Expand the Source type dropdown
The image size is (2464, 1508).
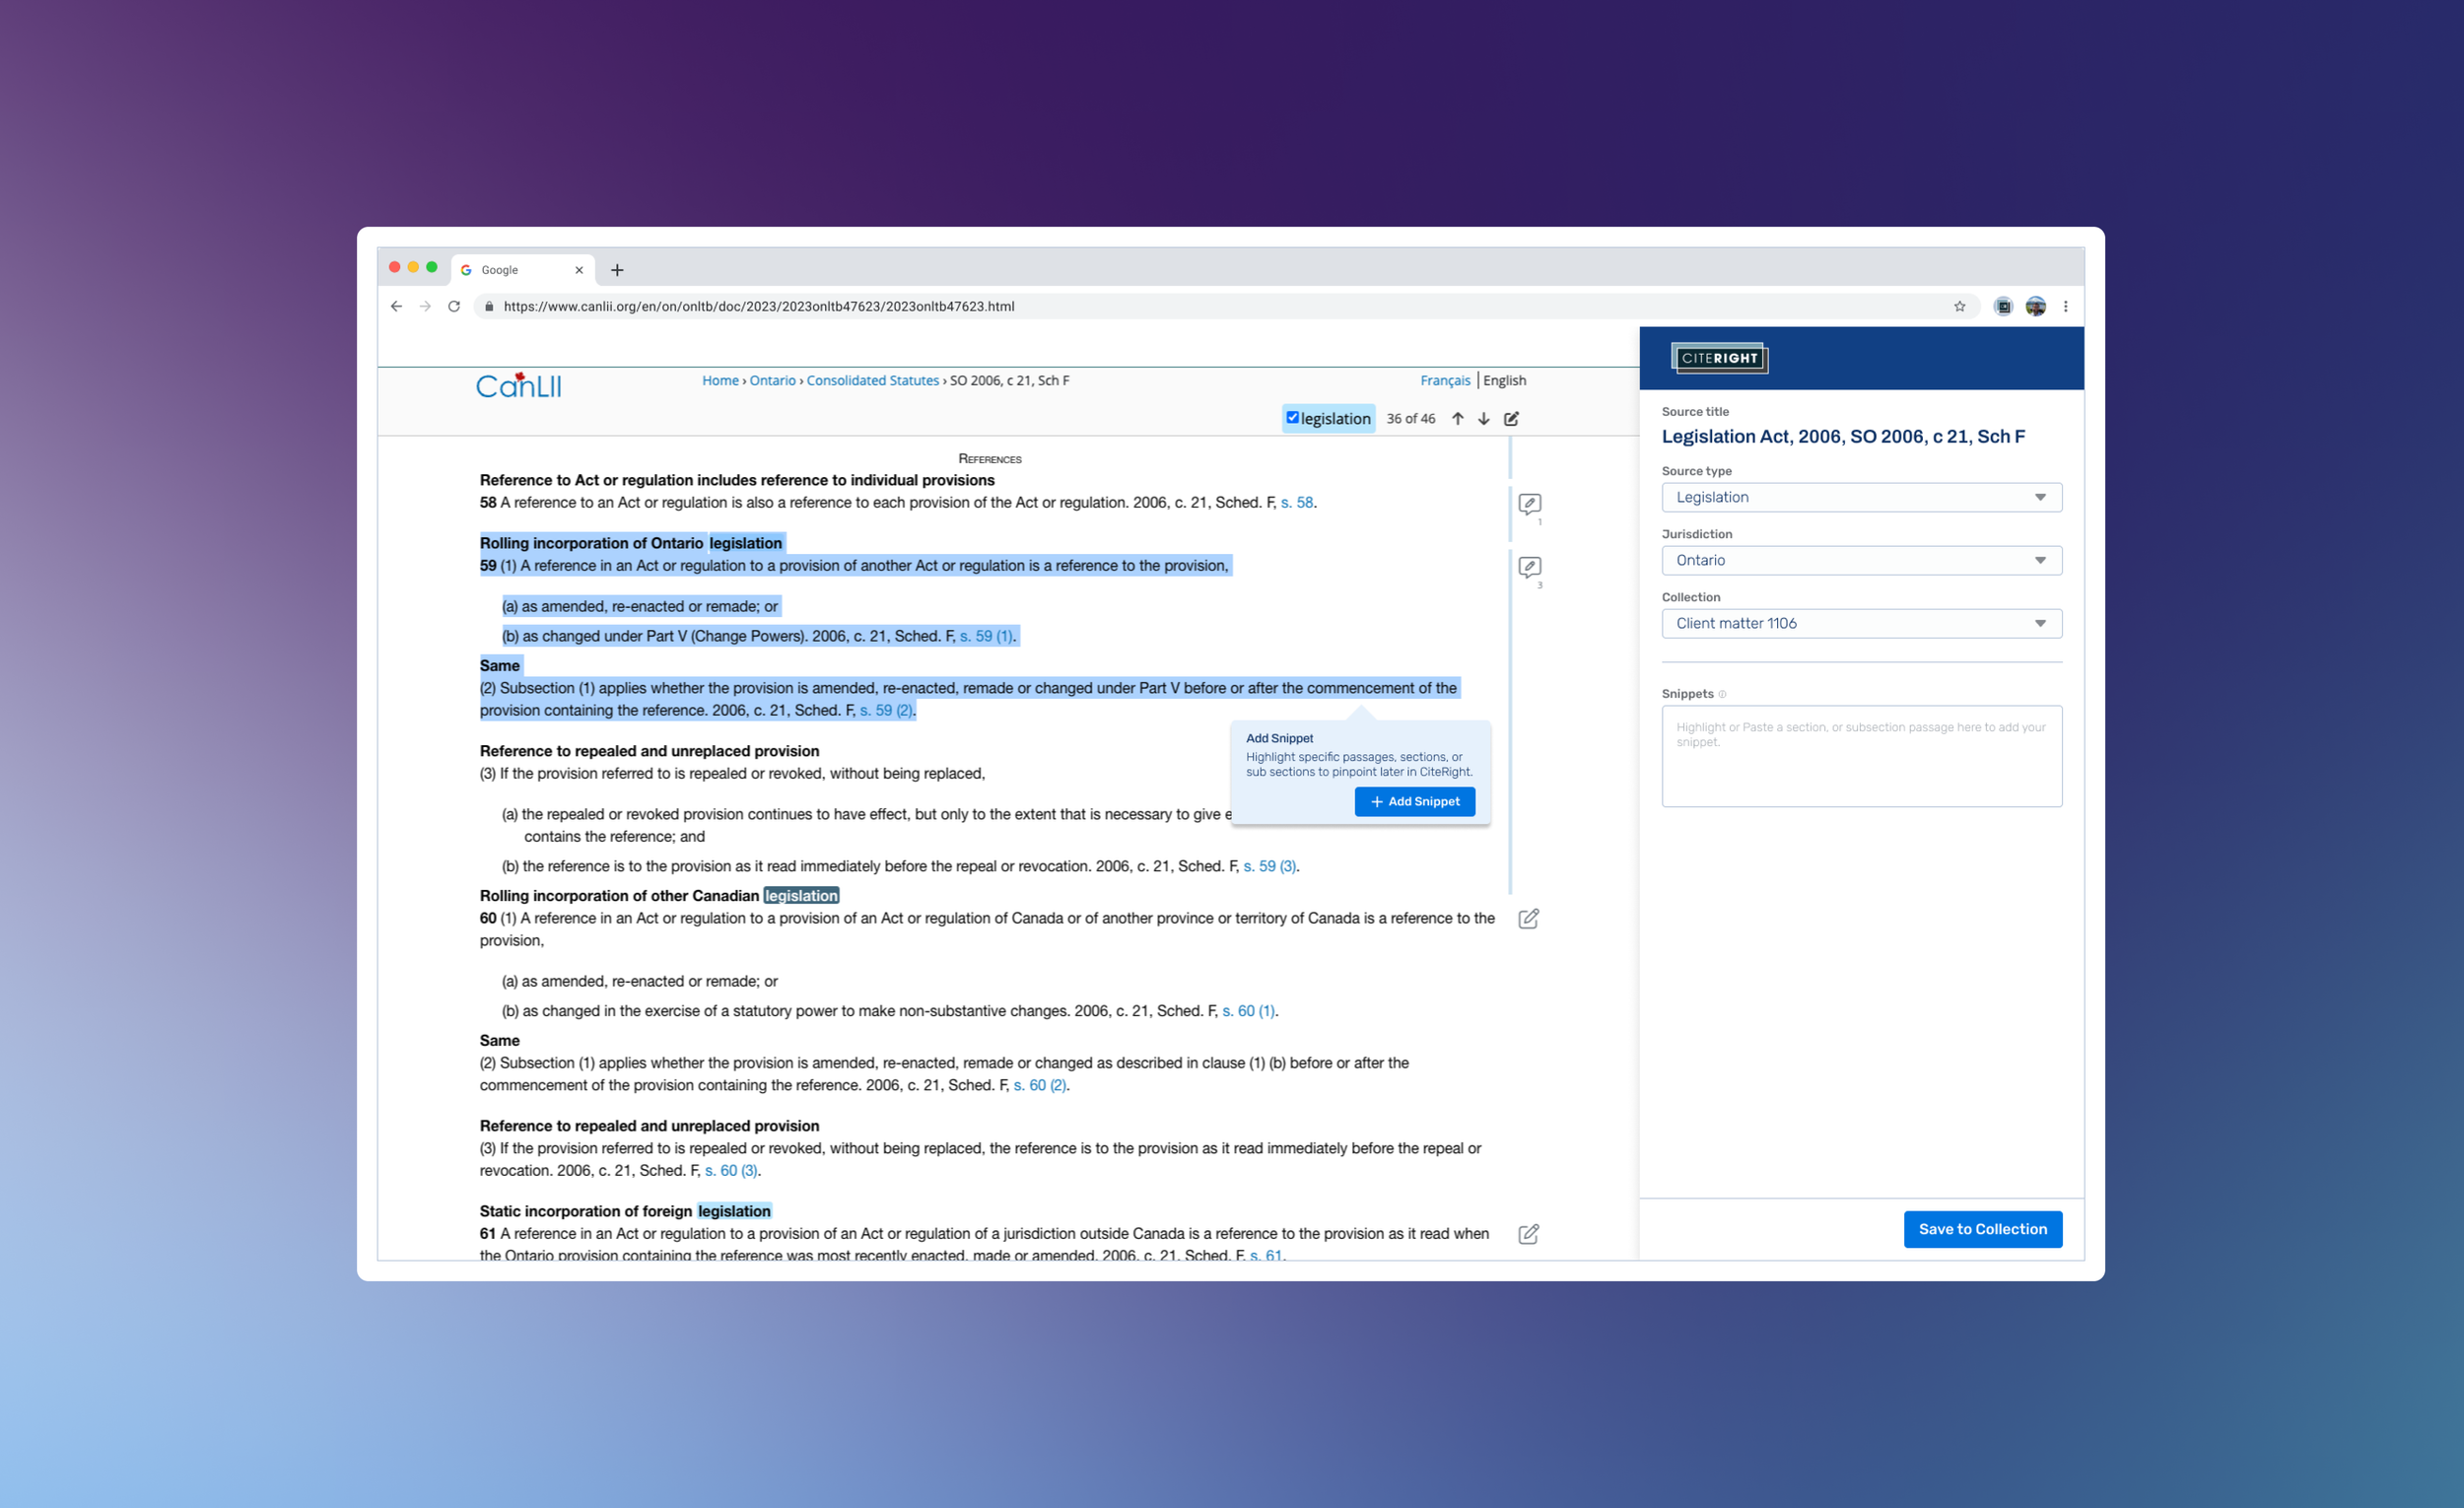click(1861, 497)
